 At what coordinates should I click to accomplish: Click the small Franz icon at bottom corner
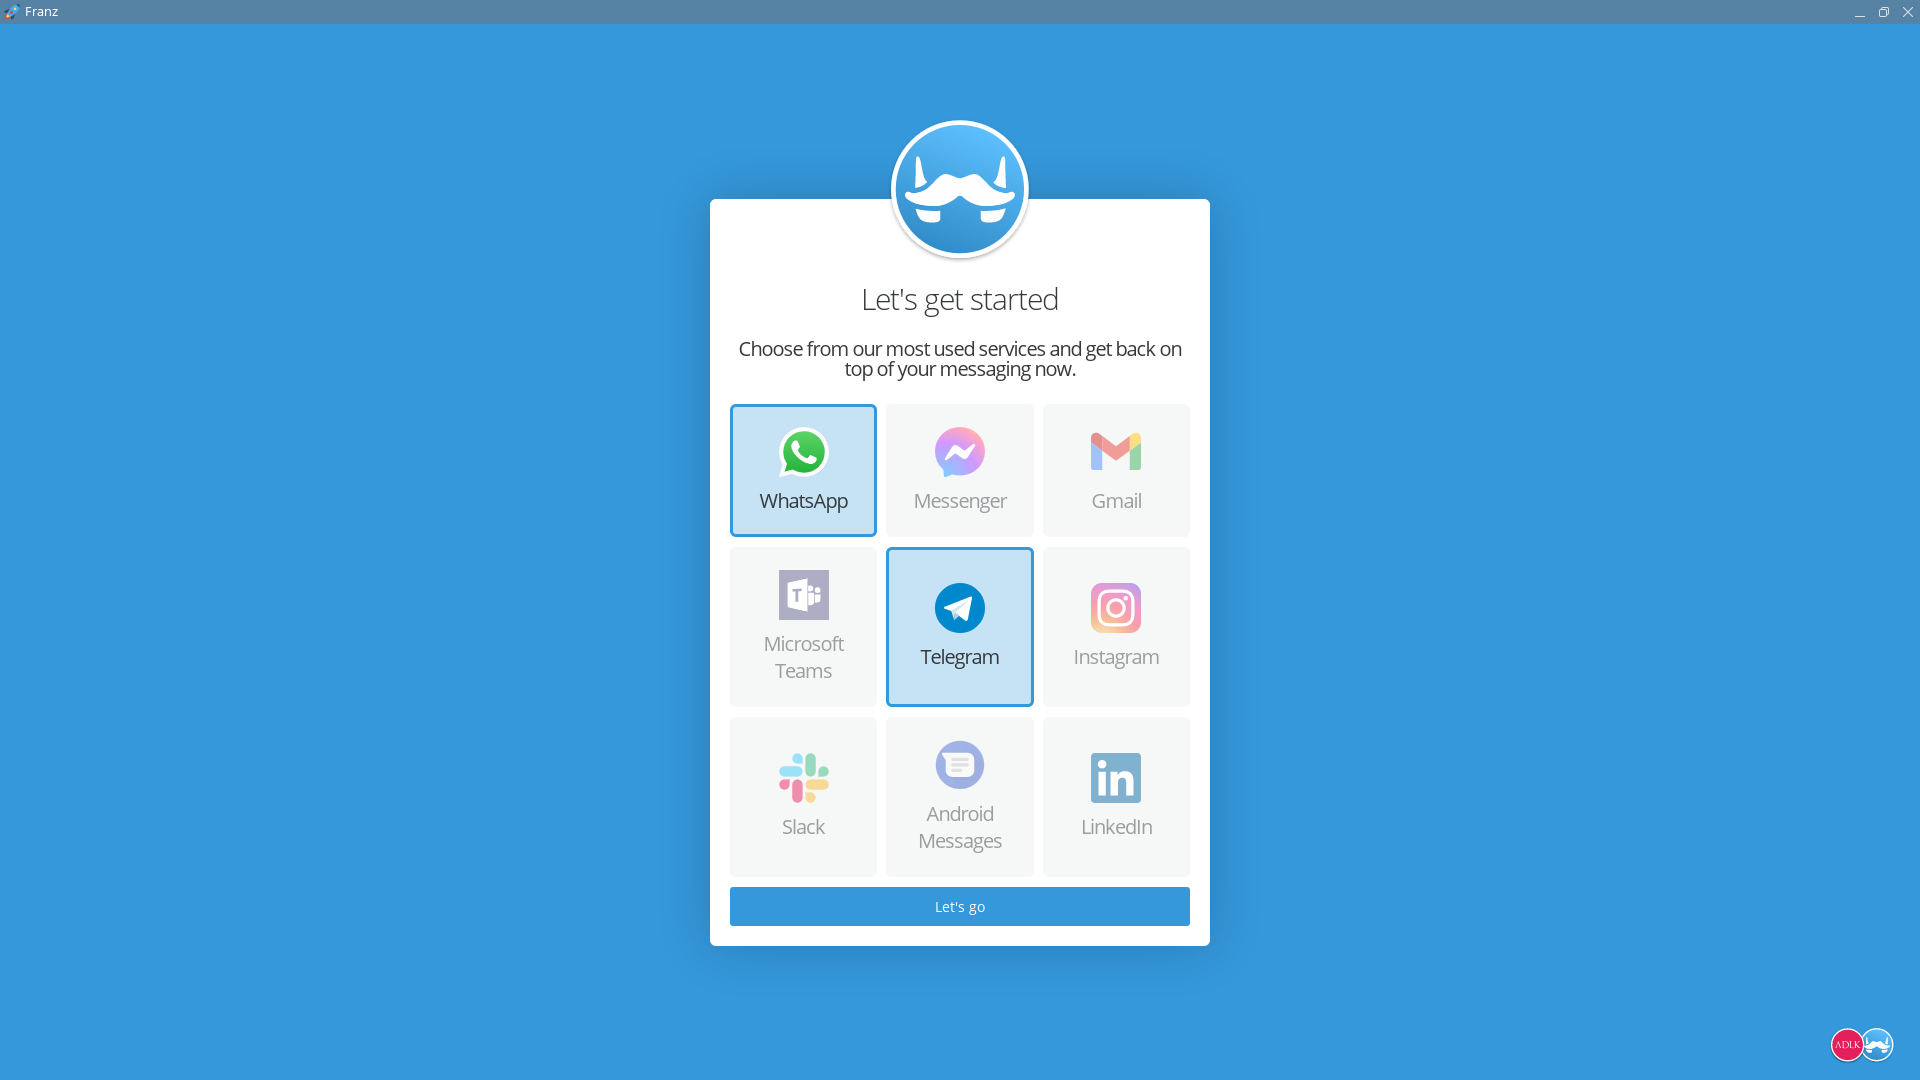click(x=1877, y=1045)
